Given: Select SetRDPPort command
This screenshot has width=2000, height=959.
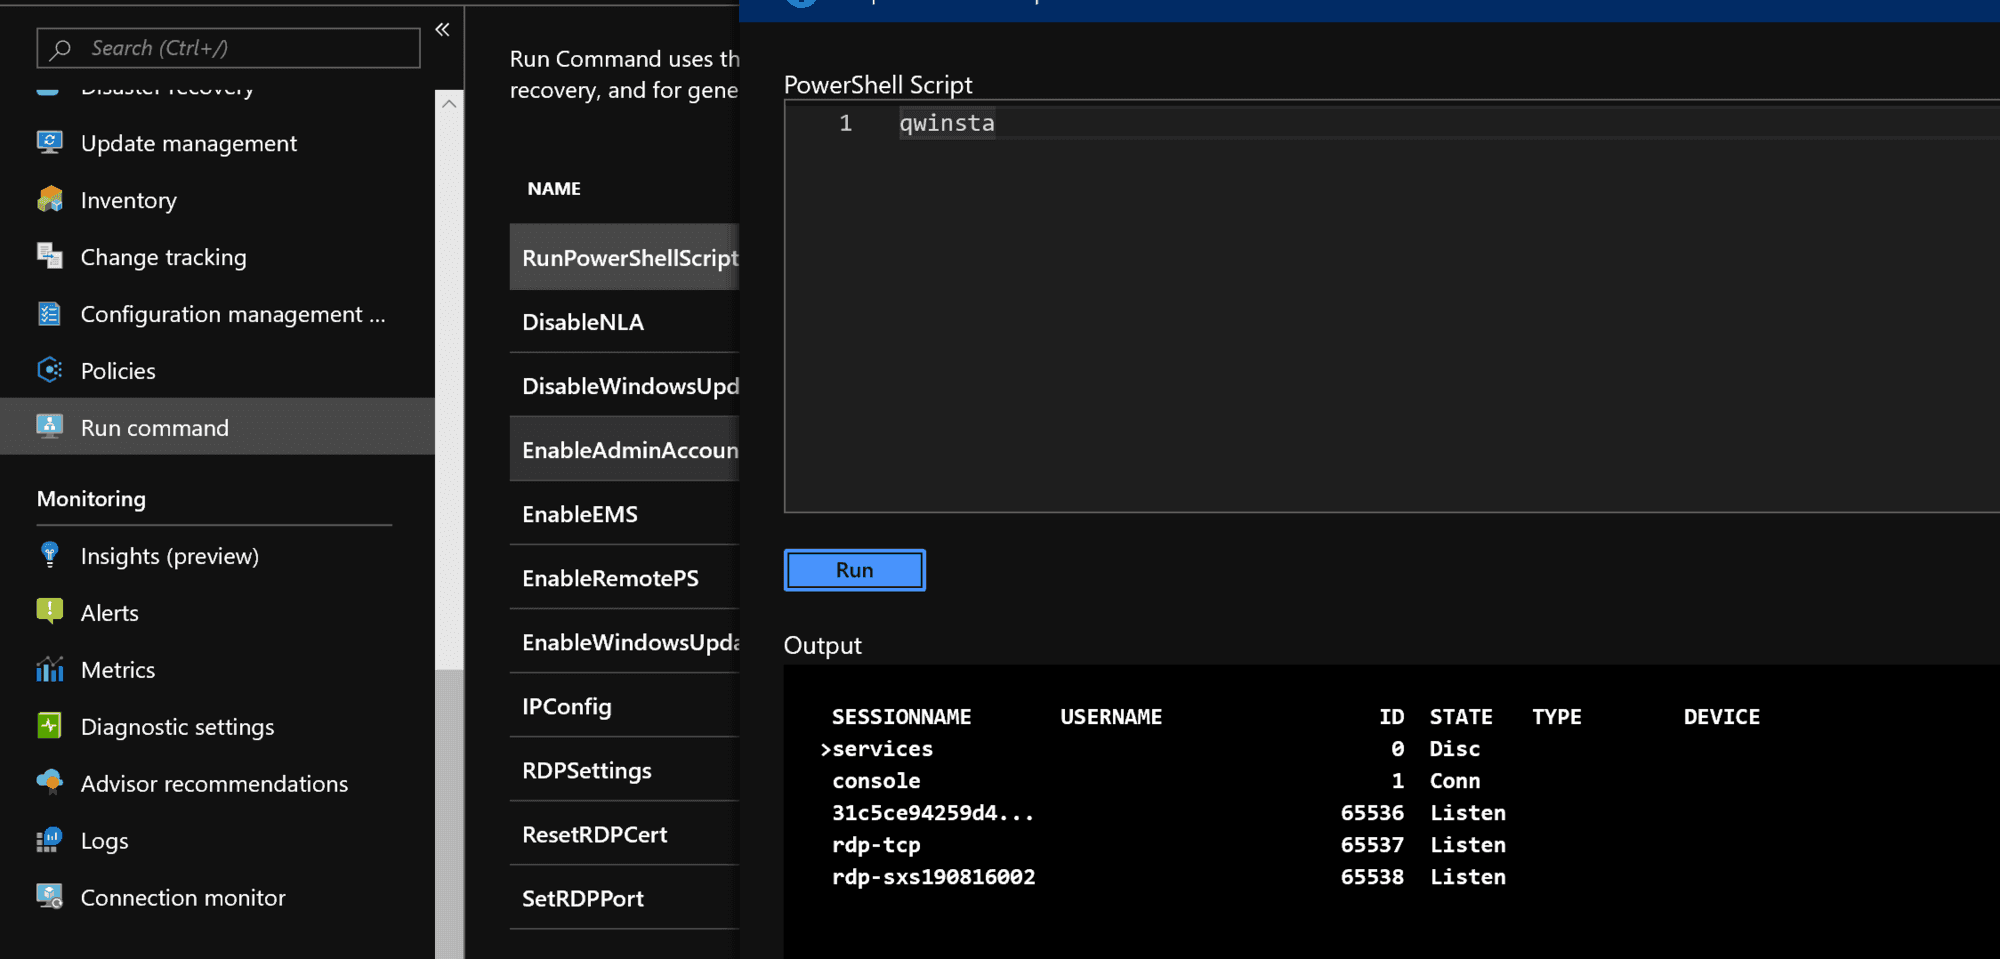Looking at the screenshot, I should point(624,897).
